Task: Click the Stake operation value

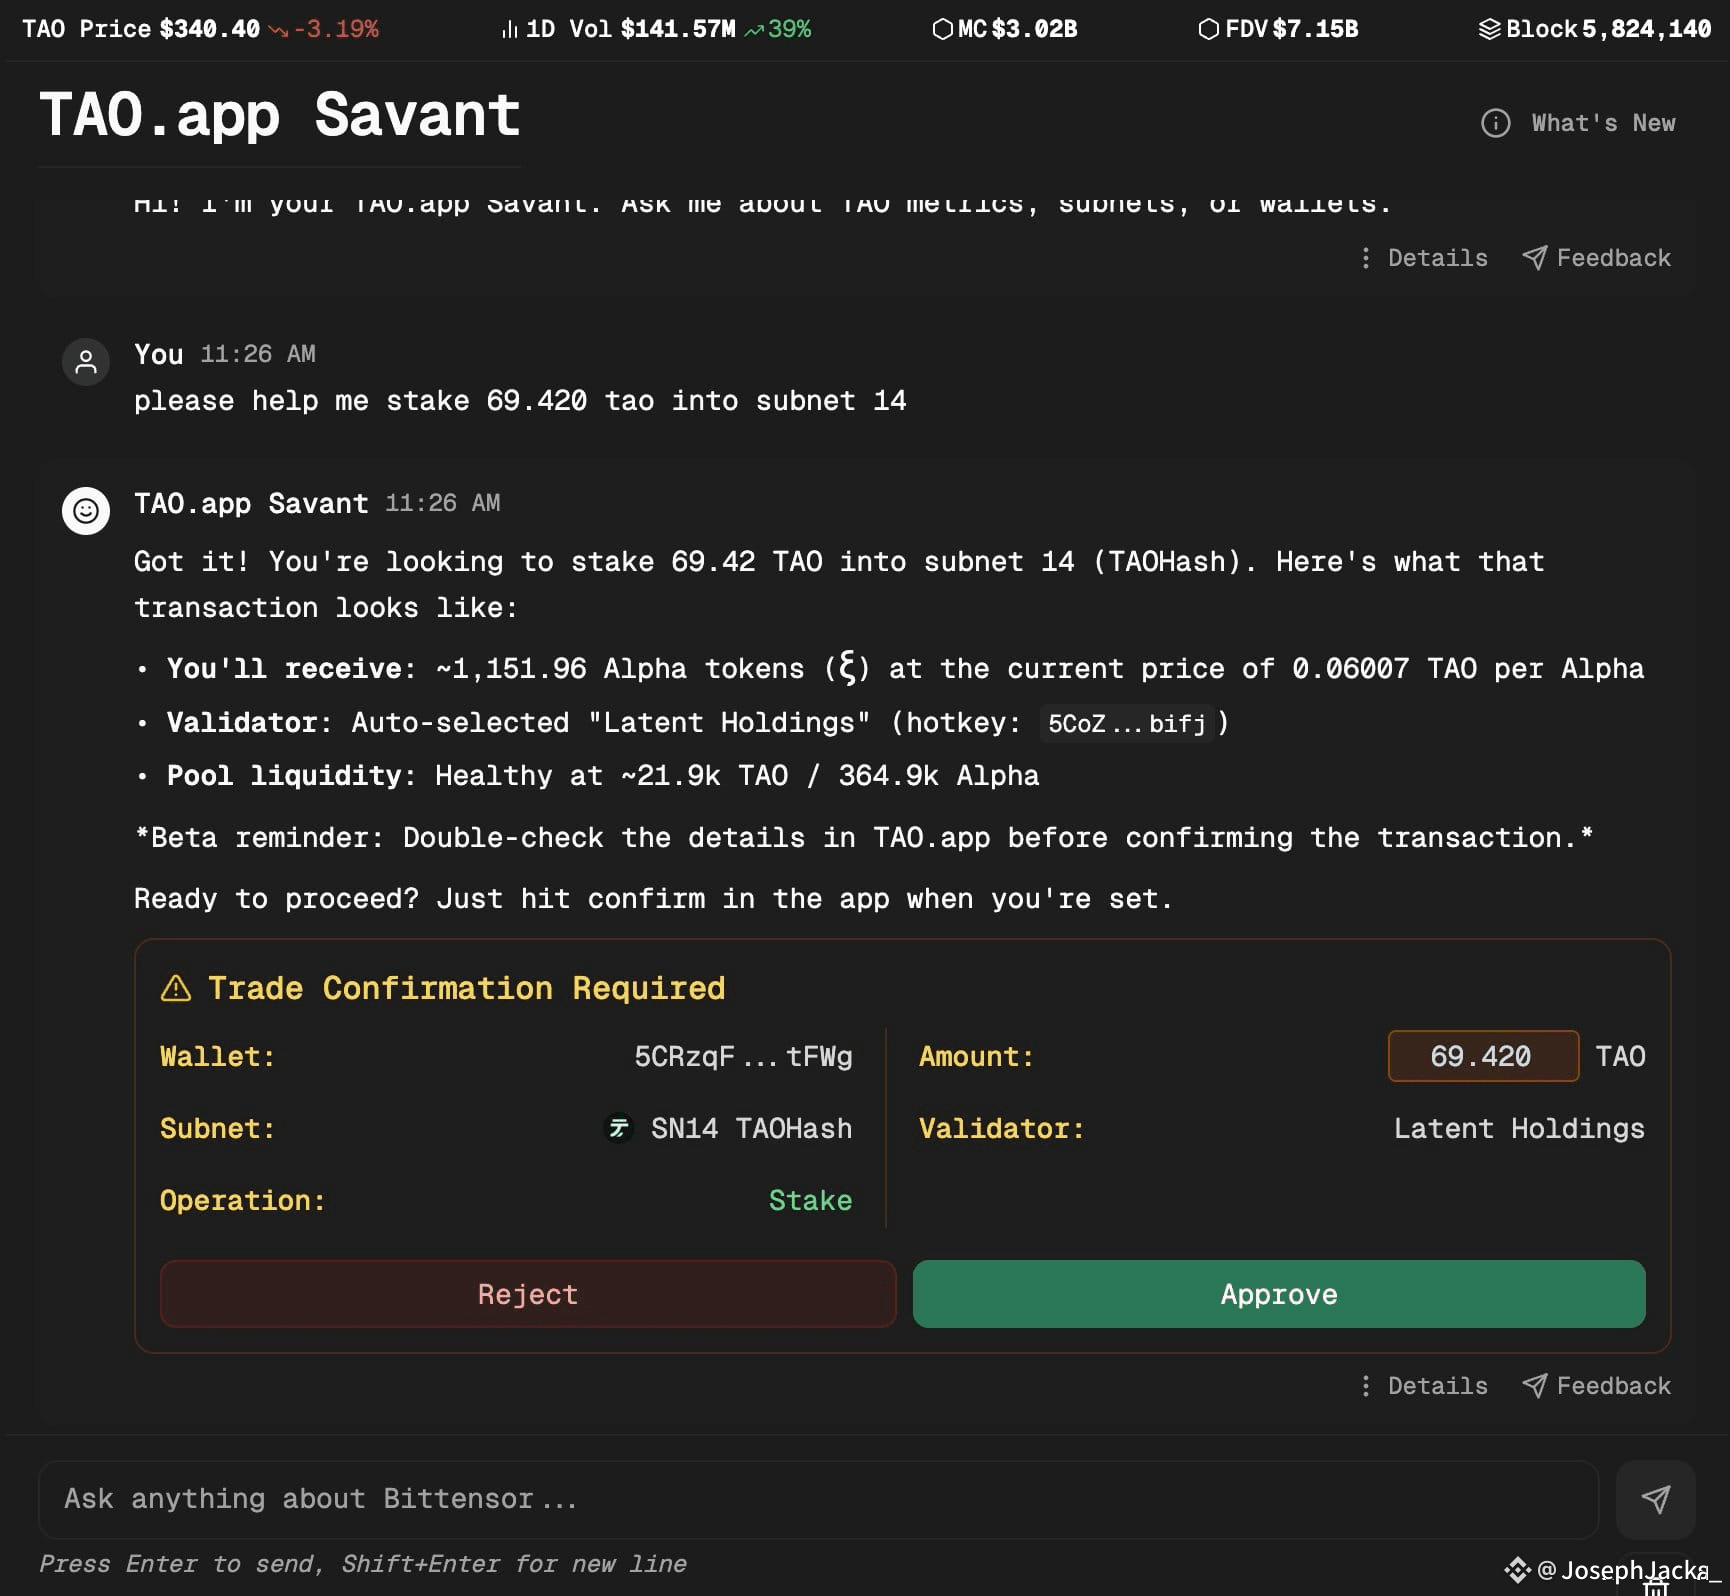Action: tap(810, 1200)
